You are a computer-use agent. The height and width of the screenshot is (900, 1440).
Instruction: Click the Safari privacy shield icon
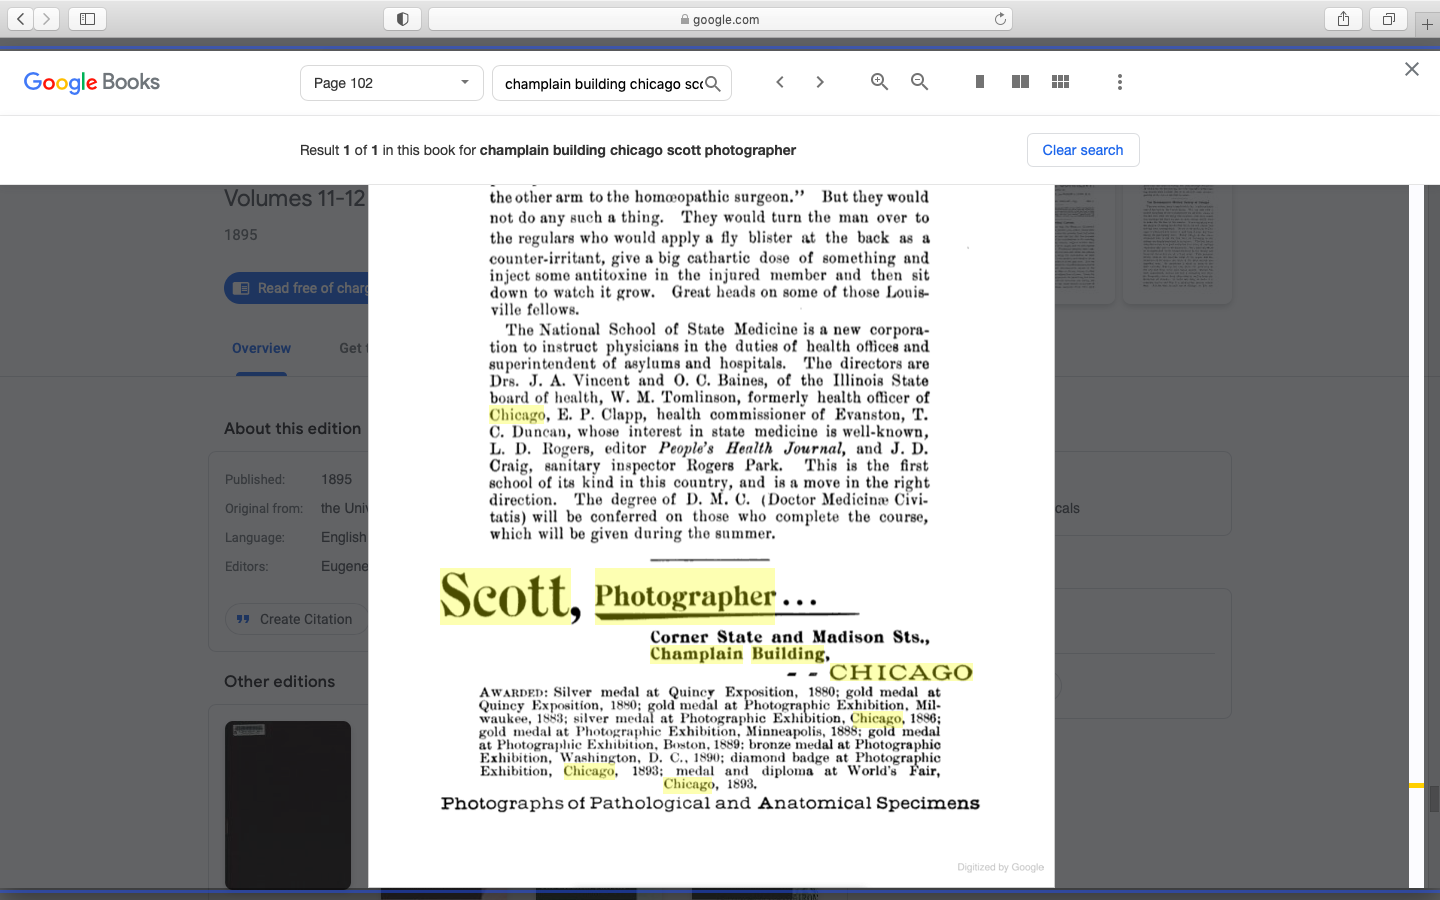pyautogui.click(x=402, y=19)
